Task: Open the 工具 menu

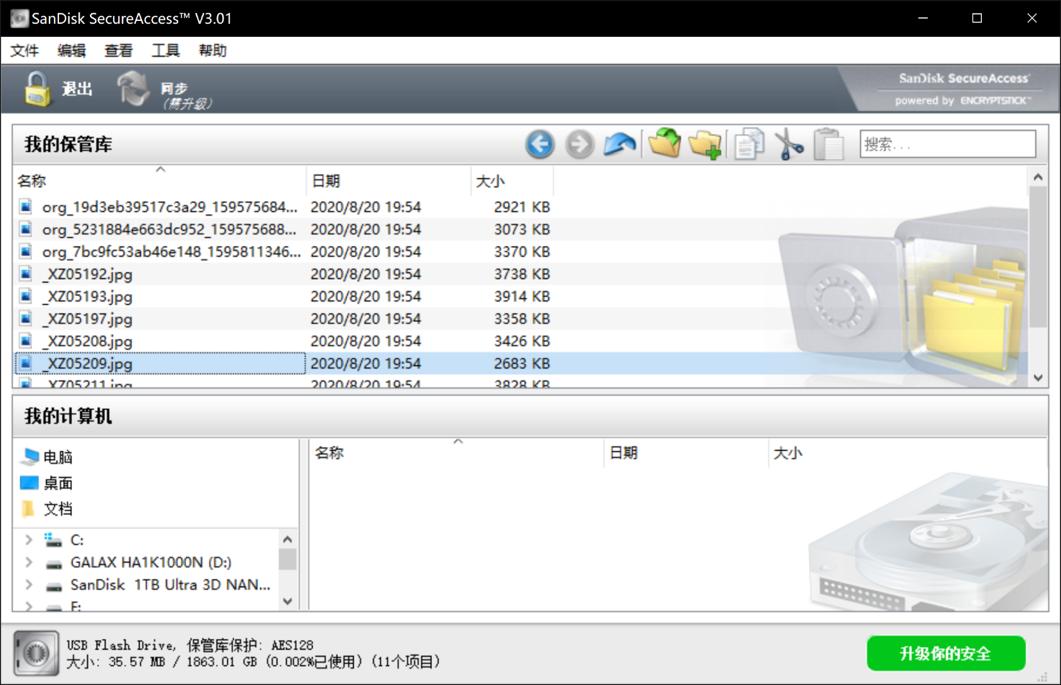Action: click(x=165, y=50)
